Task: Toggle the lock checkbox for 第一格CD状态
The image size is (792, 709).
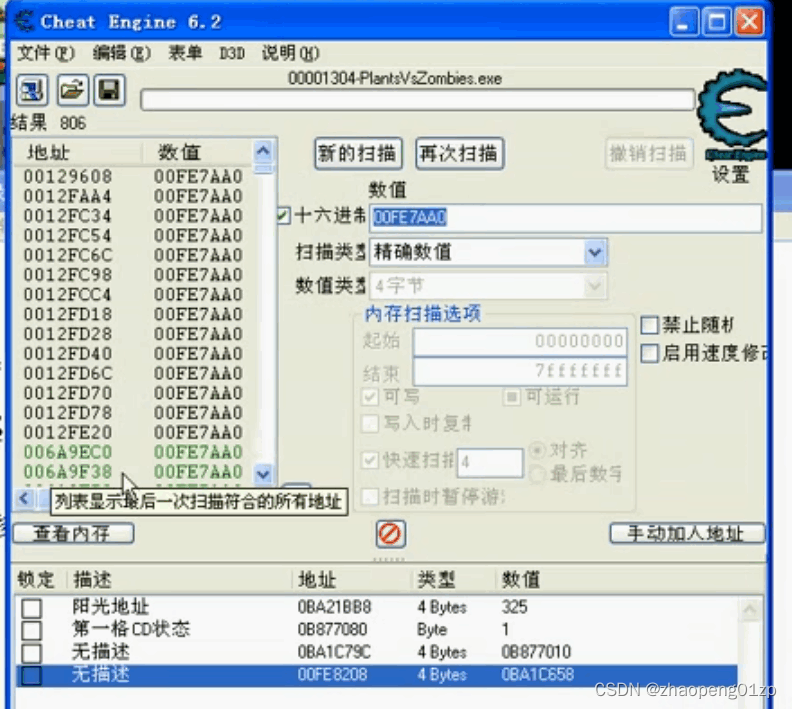Action: pos(31,630)
